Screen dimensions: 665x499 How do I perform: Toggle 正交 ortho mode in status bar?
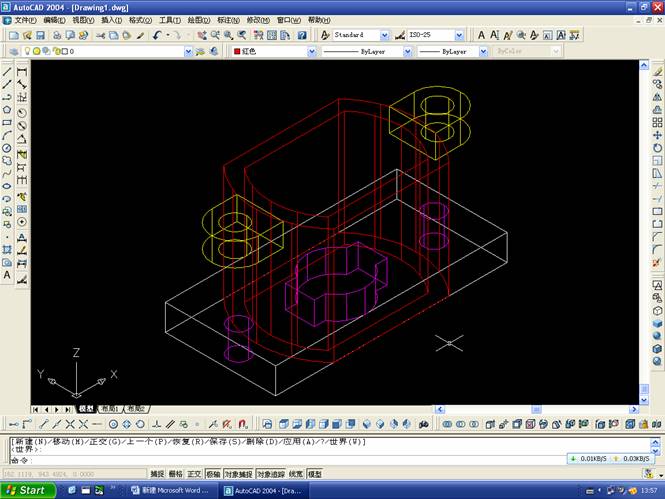pos(194,474)
